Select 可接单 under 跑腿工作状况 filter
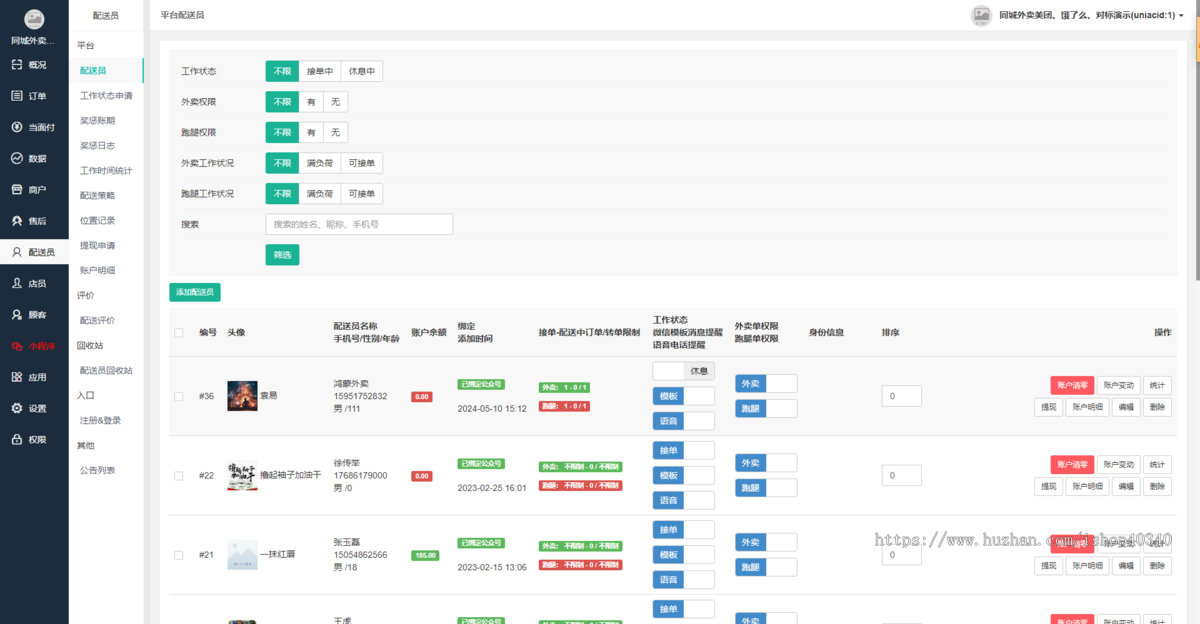The image size is (1200, 624). 361,194
